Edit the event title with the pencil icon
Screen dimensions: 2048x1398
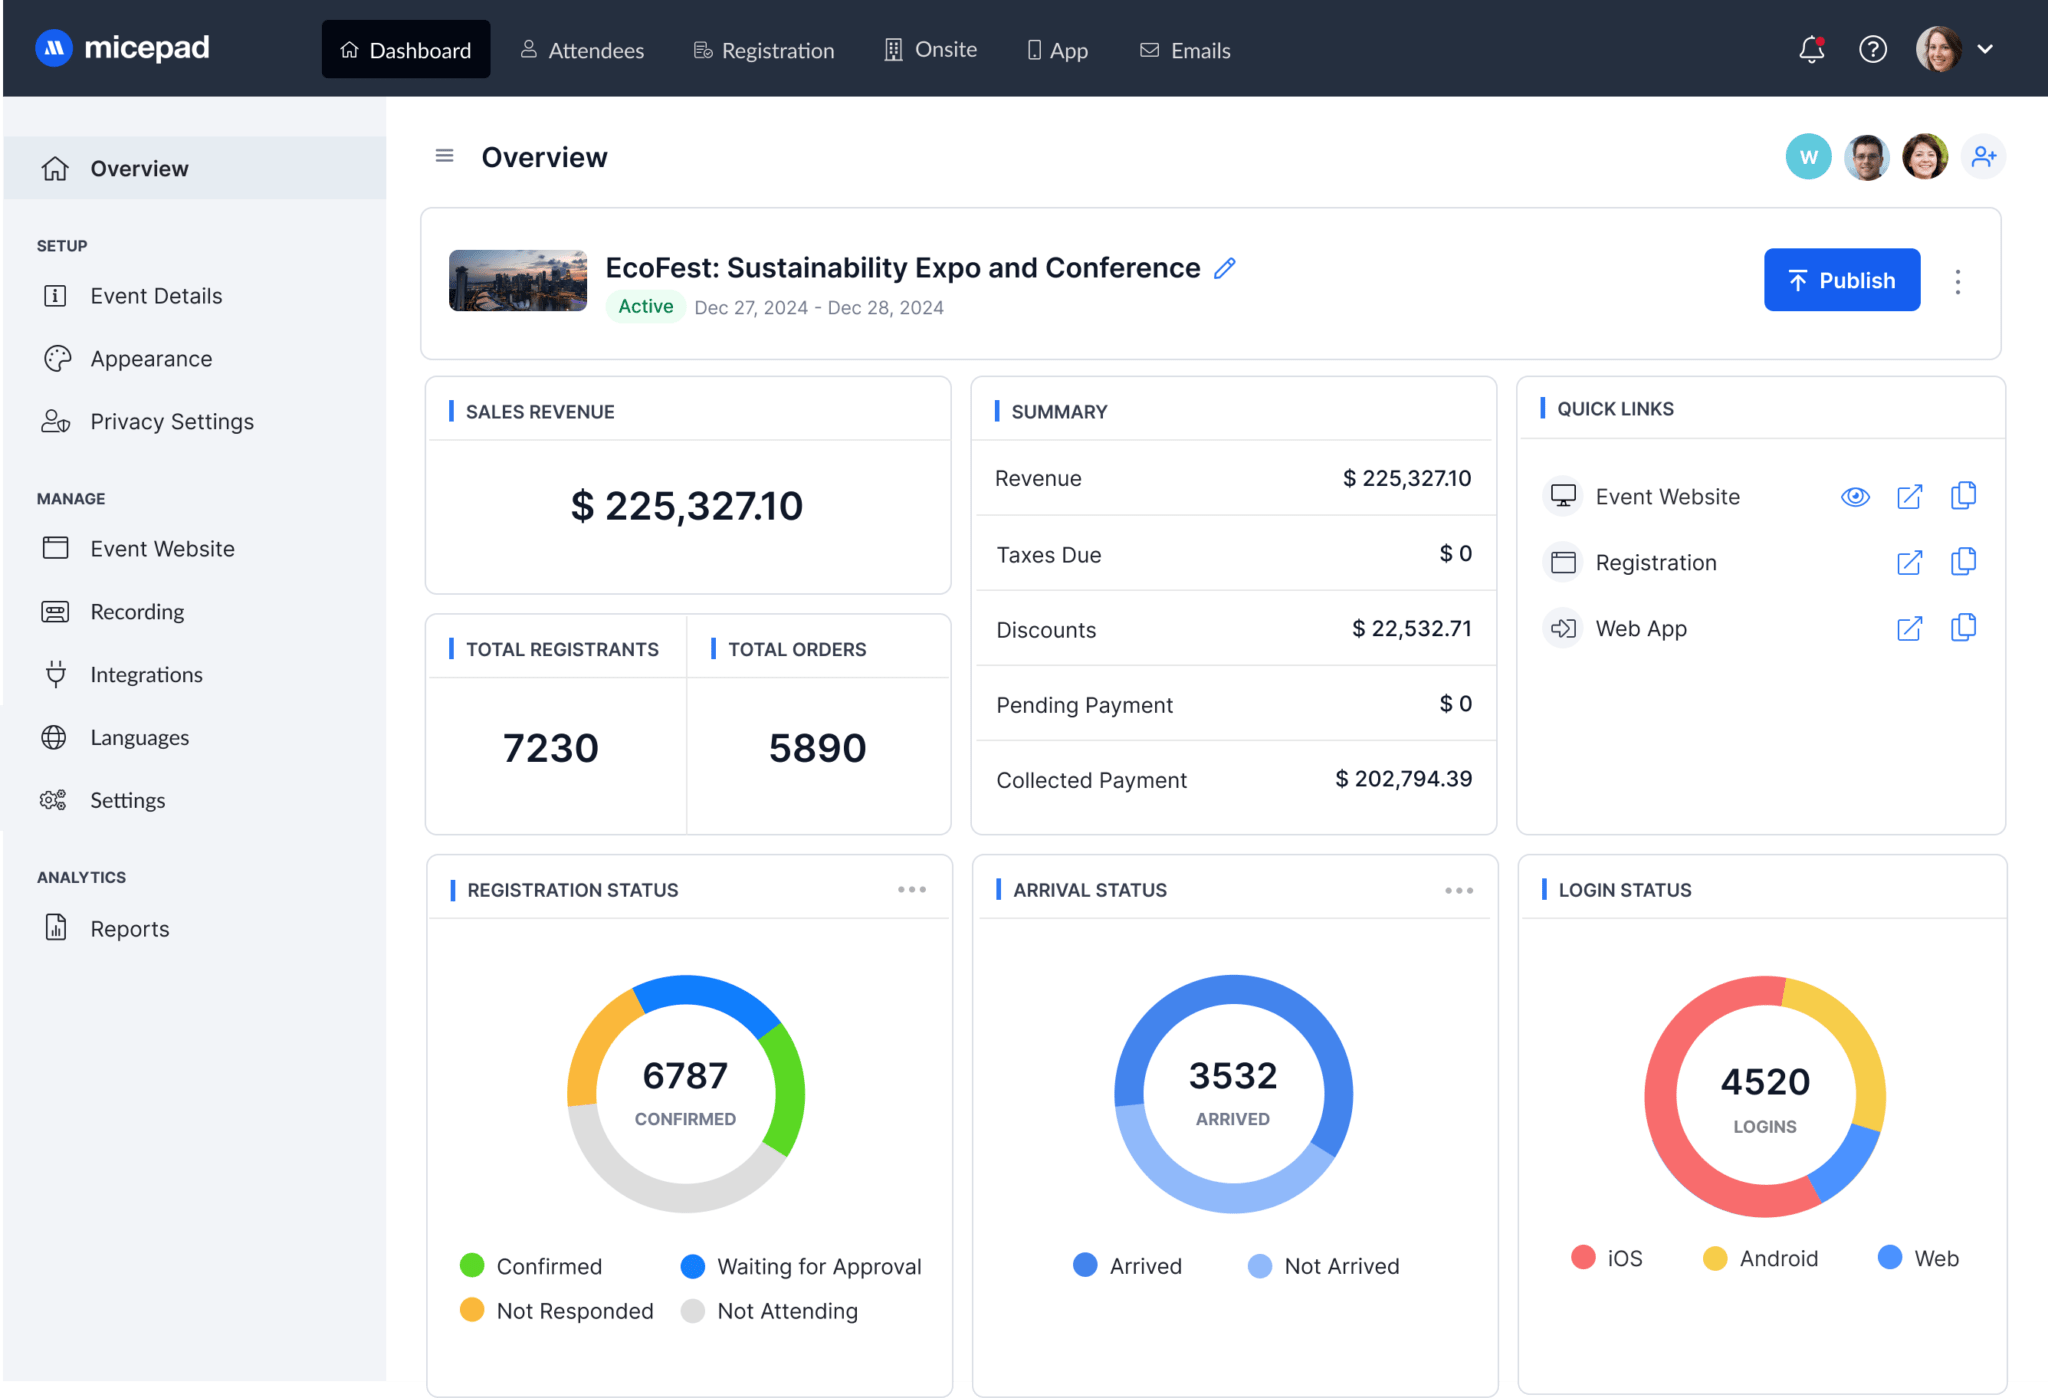[1224, 268]
